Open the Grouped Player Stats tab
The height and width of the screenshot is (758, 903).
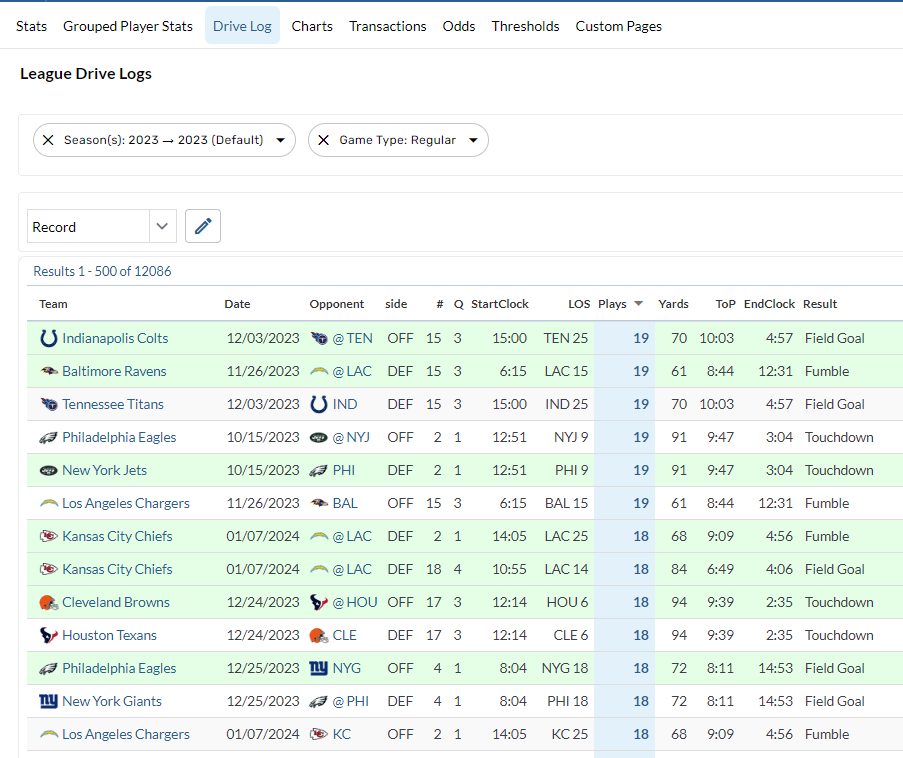[x=128, y=26]
